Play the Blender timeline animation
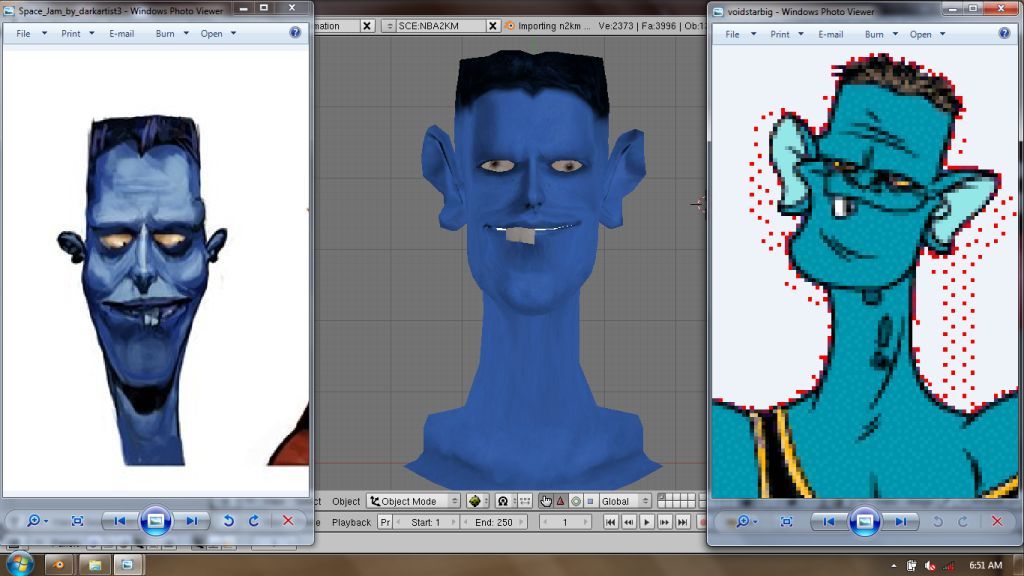Image resolution: width=1024 pixels, height=576 pixels. (647, 522)
